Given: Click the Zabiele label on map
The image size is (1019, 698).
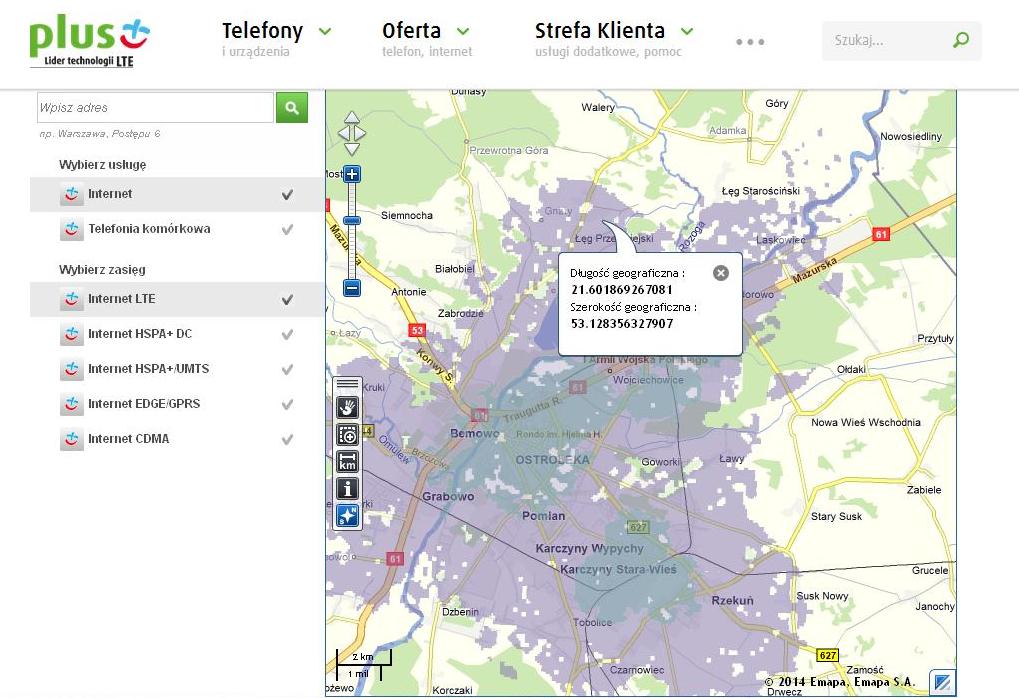Looking at the screenshot, I should coord(924,490).
